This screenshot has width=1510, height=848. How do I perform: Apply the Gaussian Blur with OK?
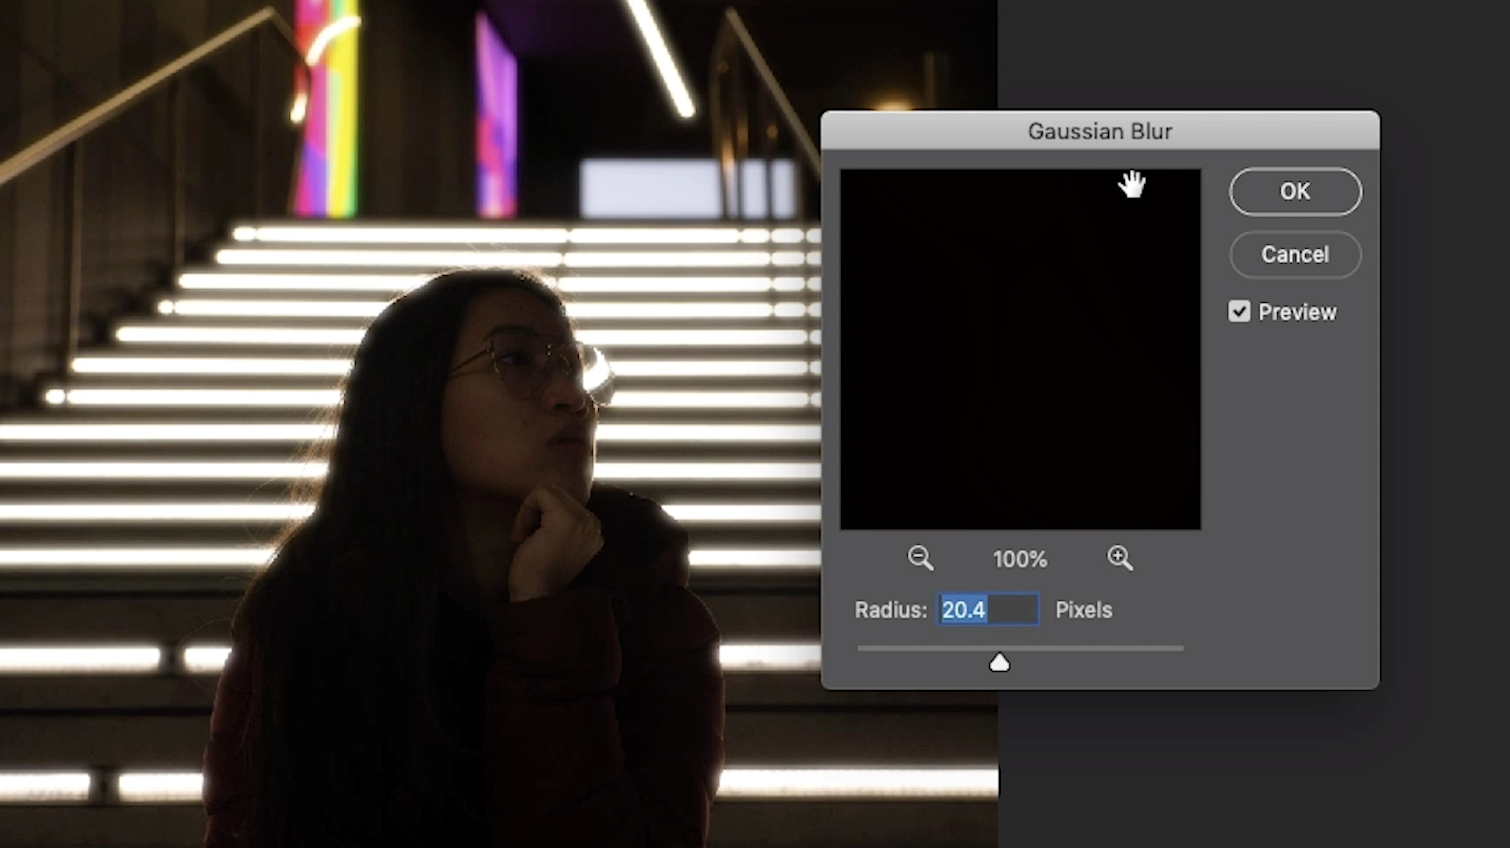click(1294, 191)
